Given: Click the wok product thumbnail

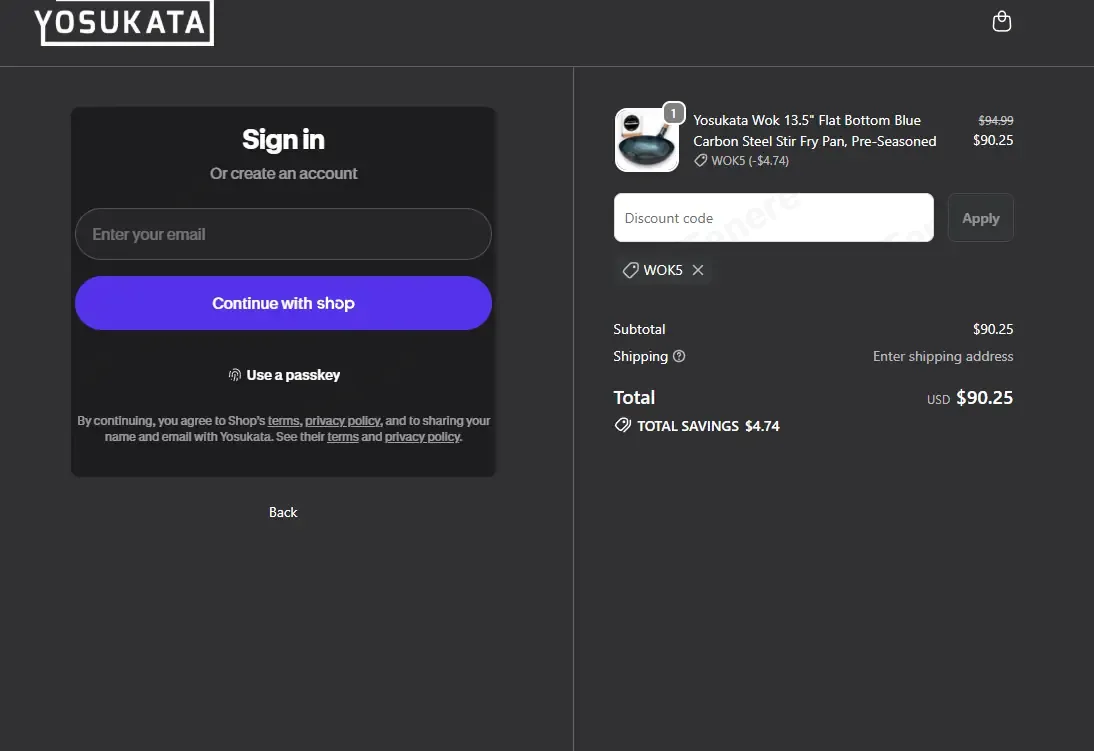Looking at the screenshot, I should (x=647, y=140).
